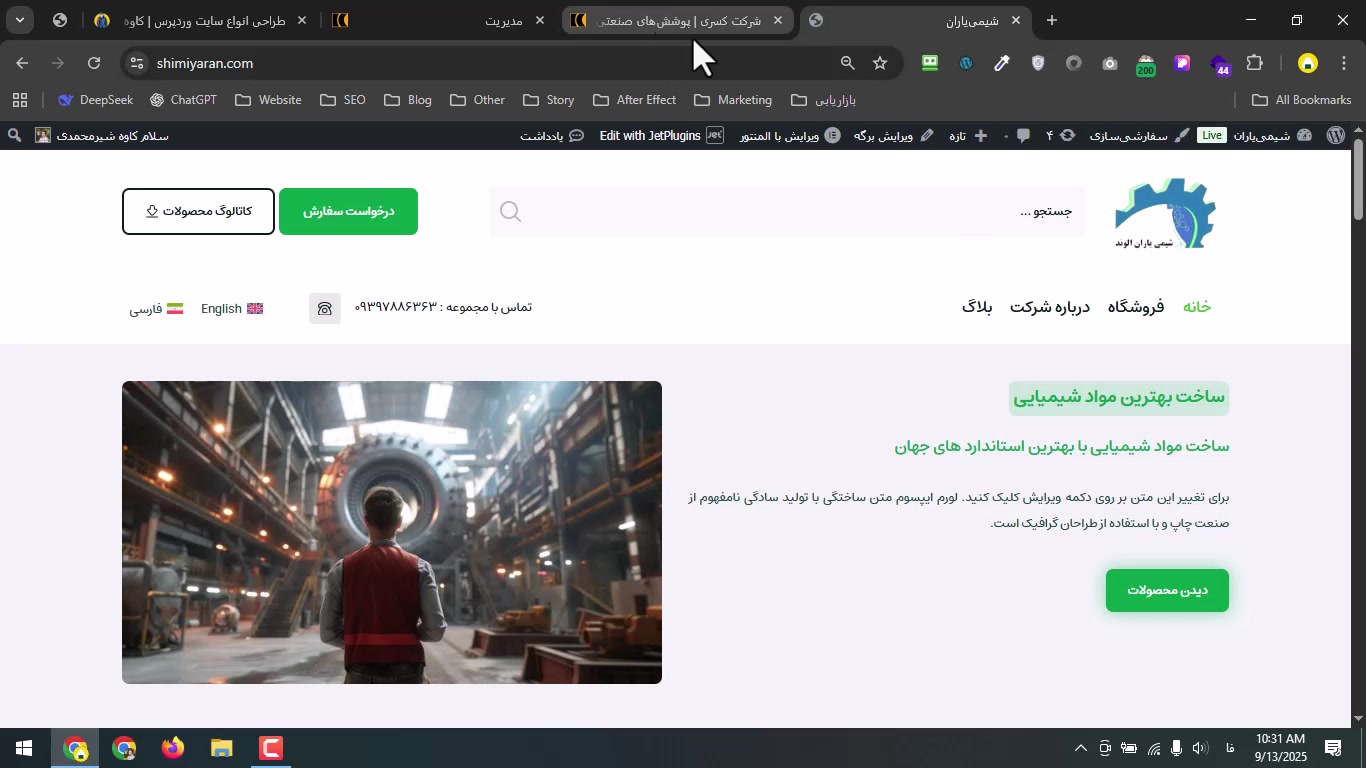Expand the Website bookmarks folder
This screenshot has width=1366, height=768.
tap(268, 100)
